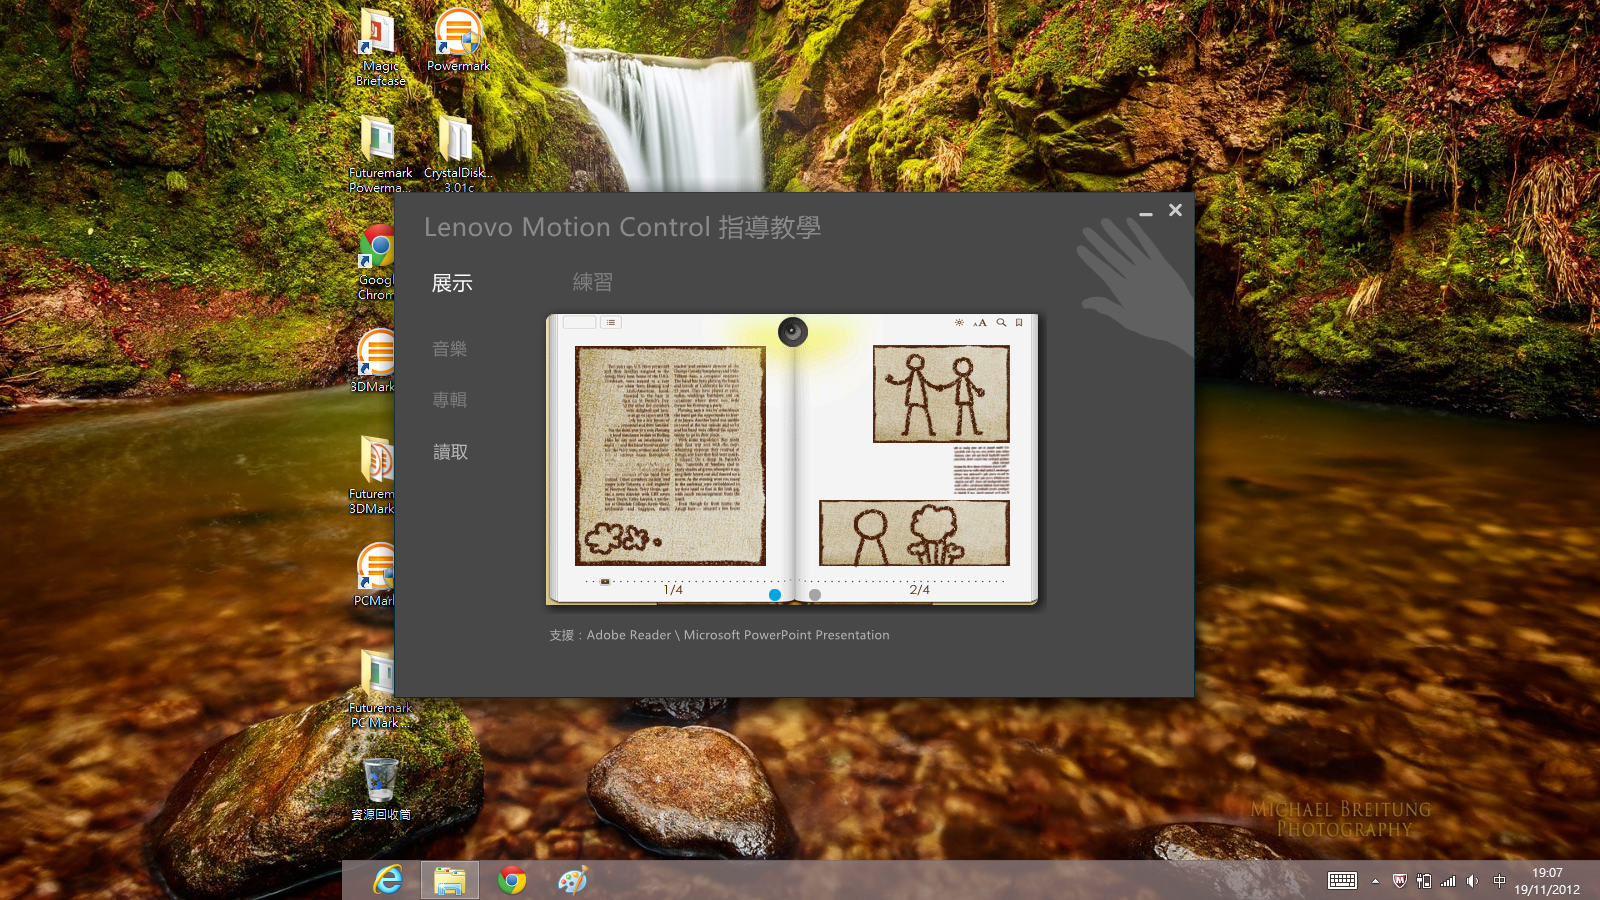Viewport: 1600px width, 900px height.
Task: Click the McAfee shield tray icon
Action: tap(1400, 881)
